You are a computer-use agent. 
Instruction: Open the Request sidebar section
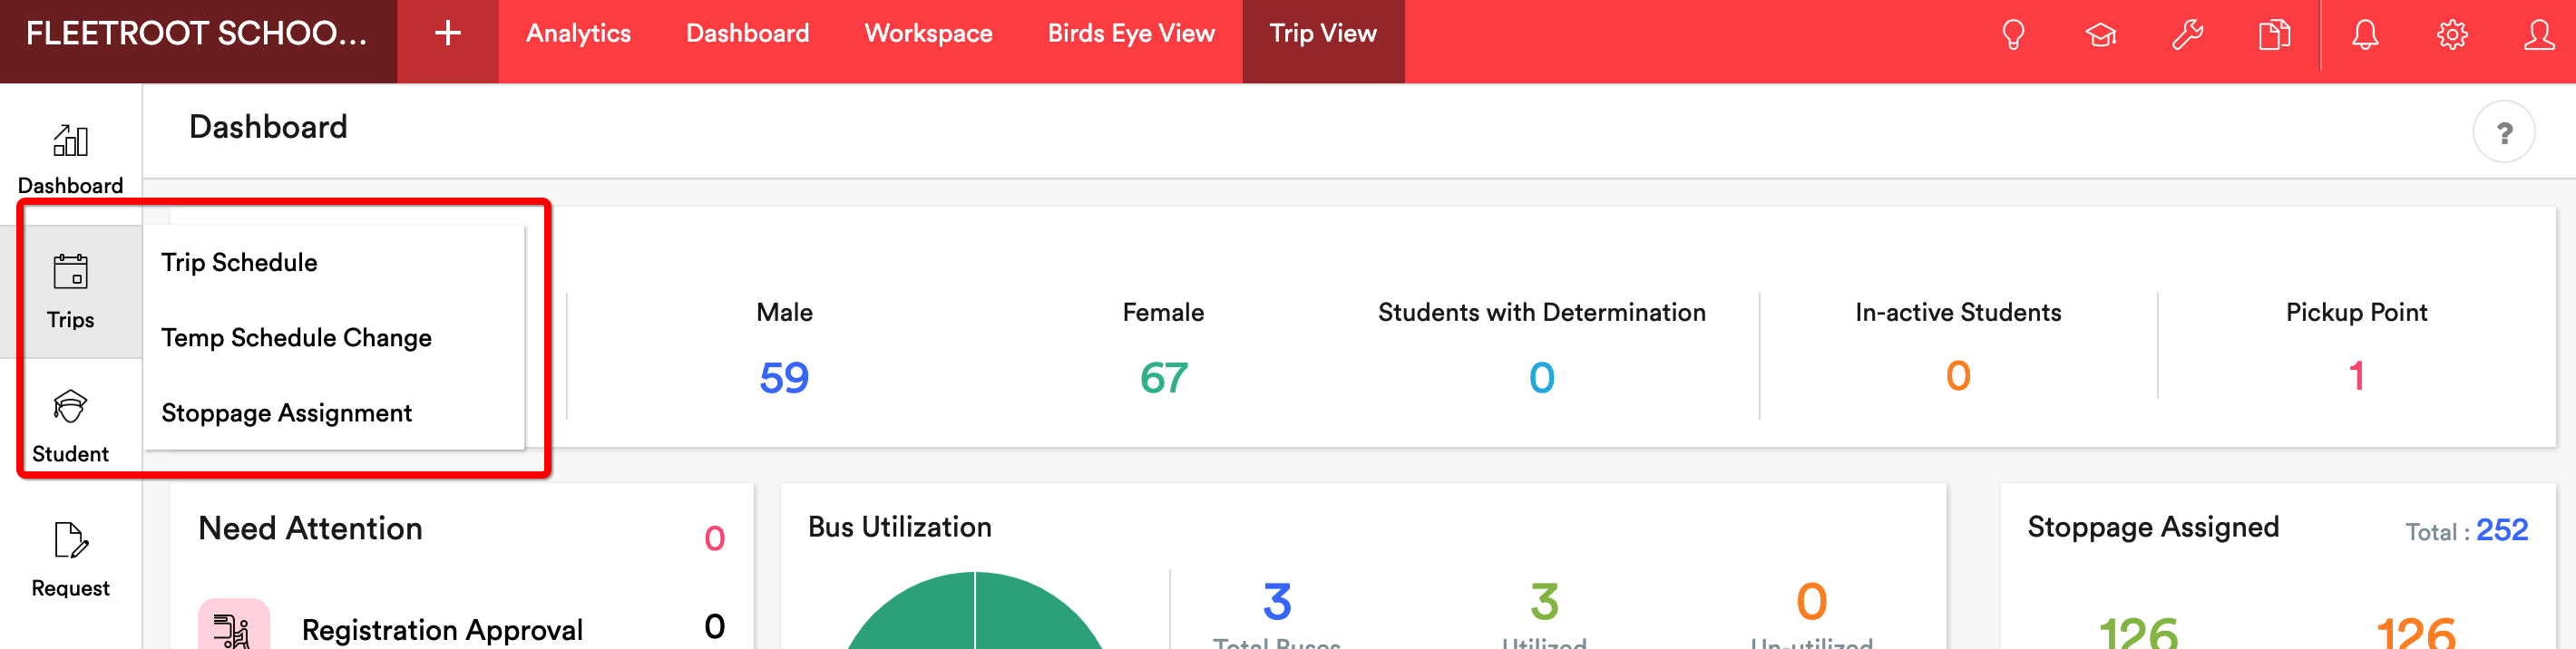(x=70, y=560)
